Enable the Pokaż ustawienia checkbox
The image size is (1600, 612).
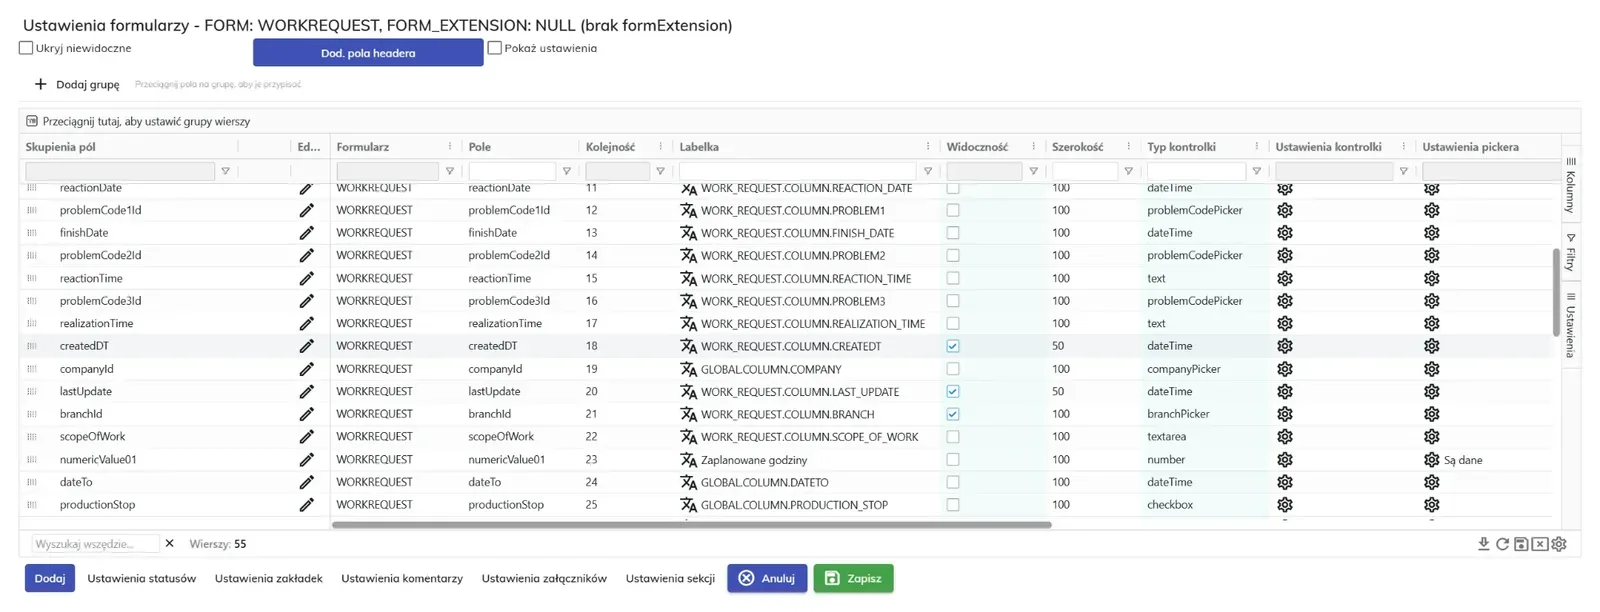pyautogui.click(x=494, y=48)
